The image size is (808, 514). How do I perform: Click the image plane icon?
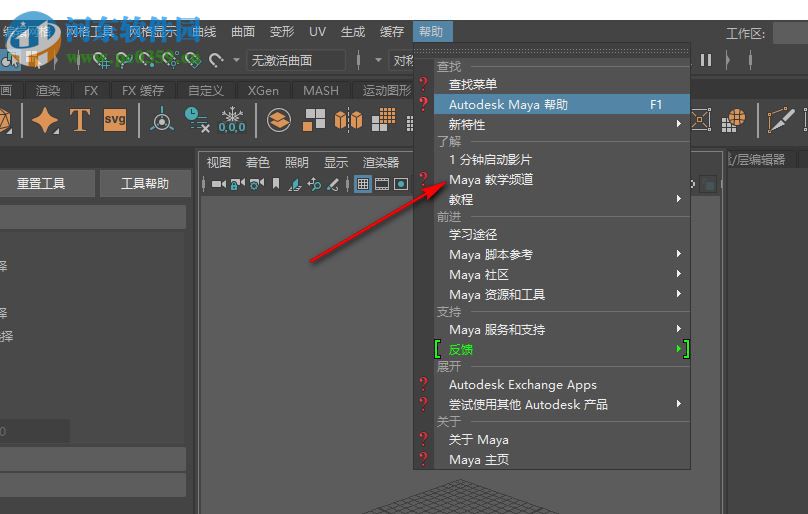pos(295,185)
